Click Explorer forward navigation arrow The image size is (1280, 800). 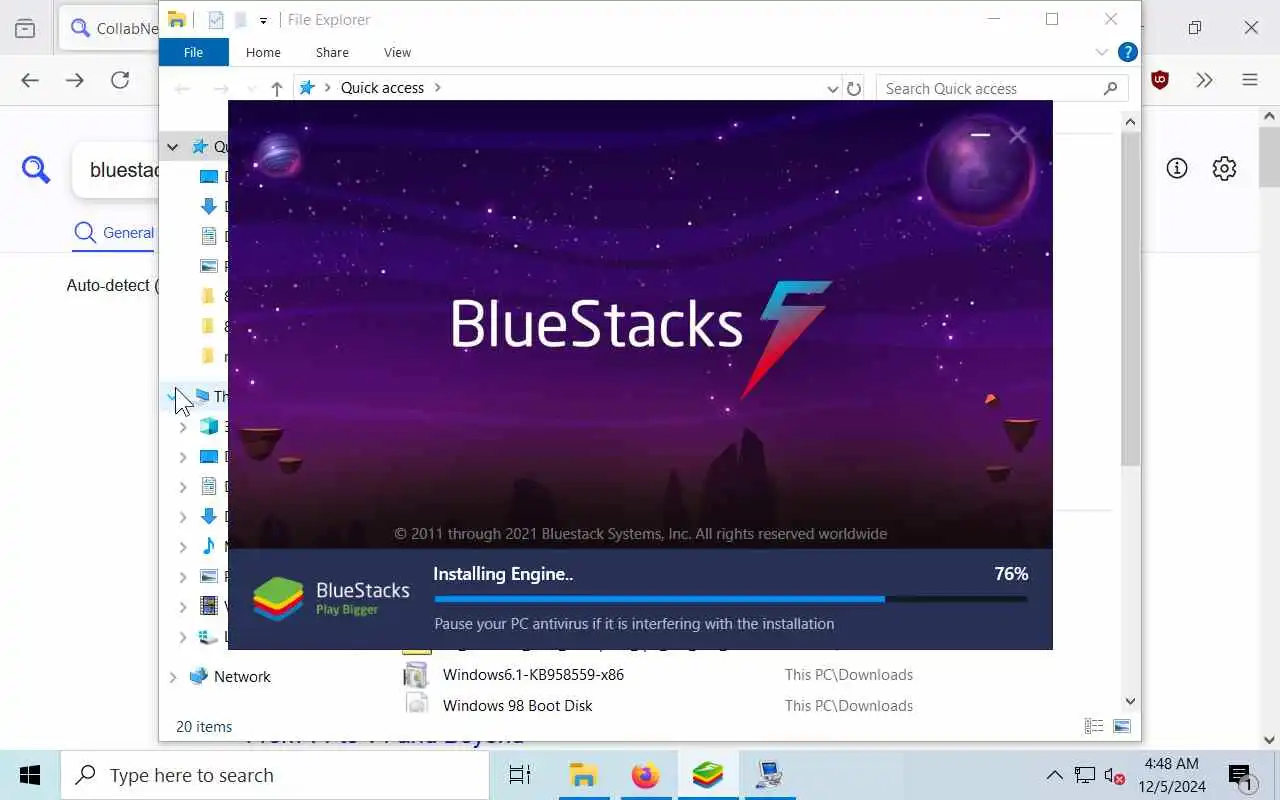pos(221,88)
